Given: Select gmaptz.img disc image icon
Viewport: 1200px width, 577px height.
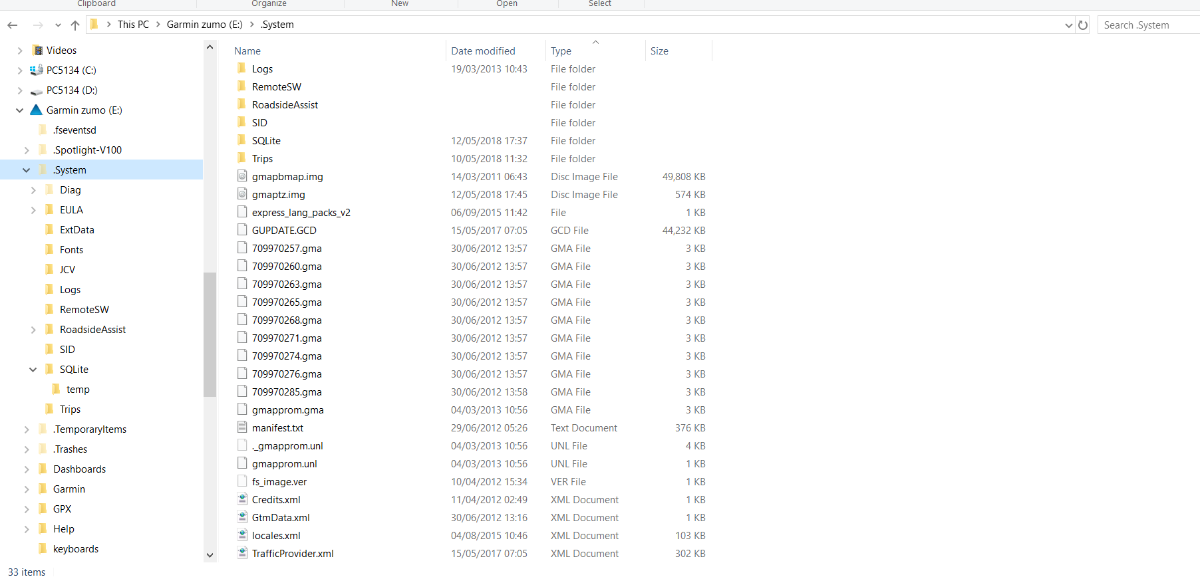Looking at the screenshot, I should pyautogui.click(x=241, y=194).
